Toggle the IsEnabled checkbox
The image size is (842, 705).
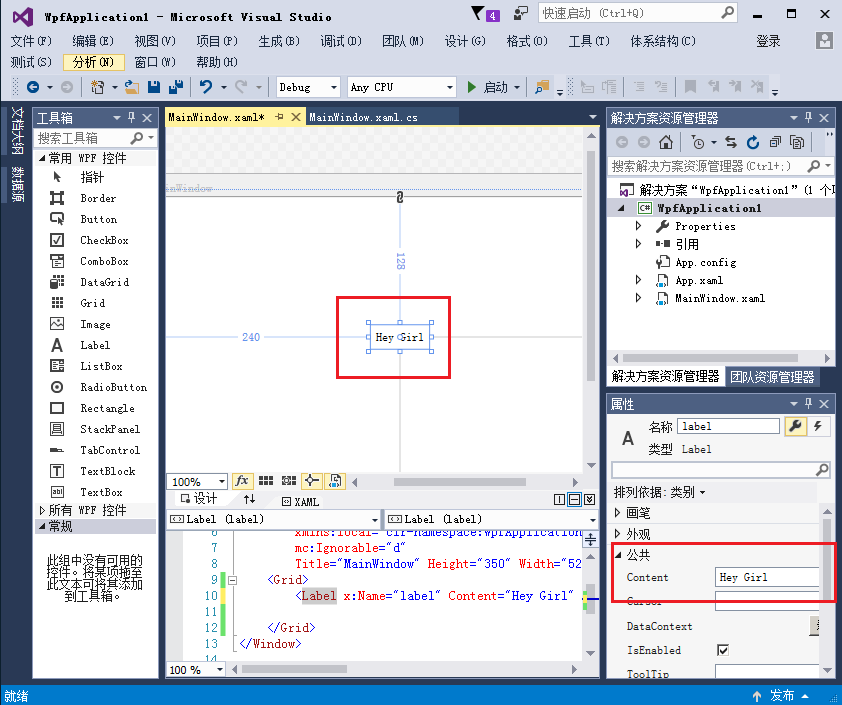723,650
